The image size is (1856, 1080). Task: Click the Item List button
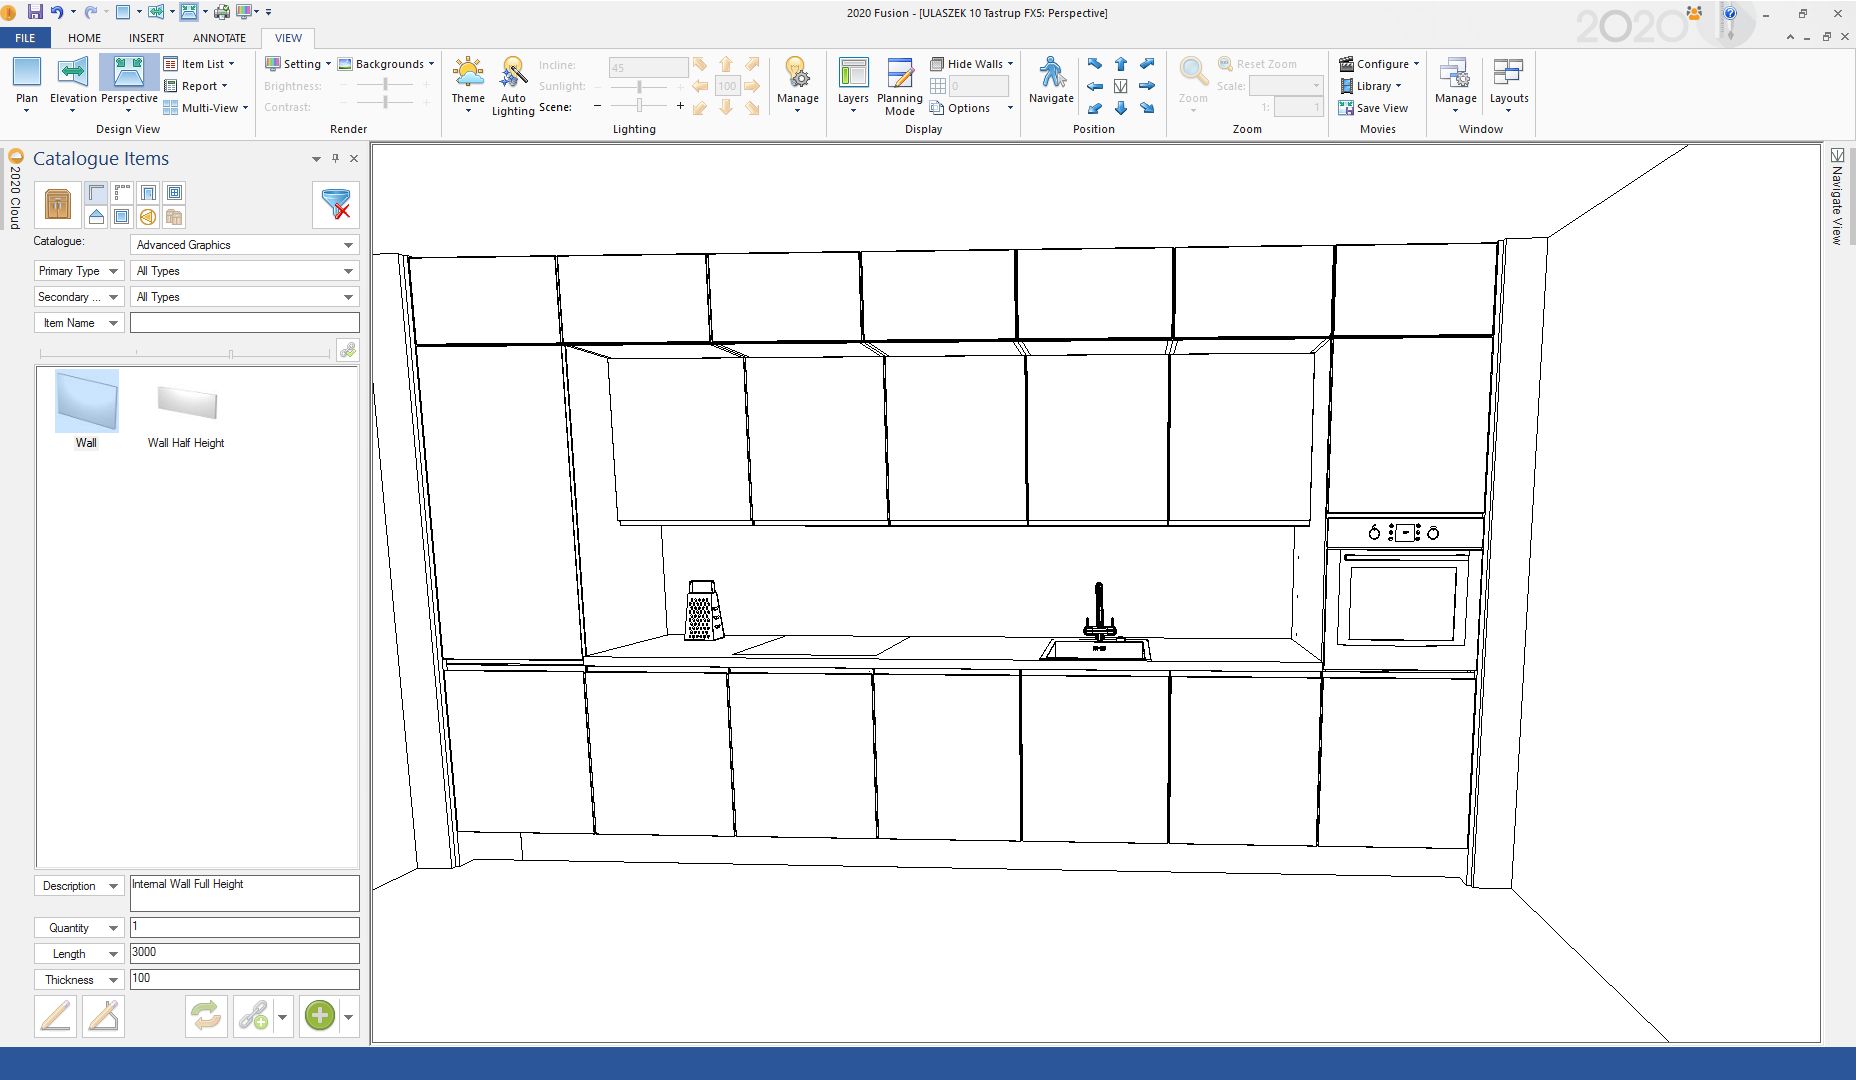click(200, 64)
